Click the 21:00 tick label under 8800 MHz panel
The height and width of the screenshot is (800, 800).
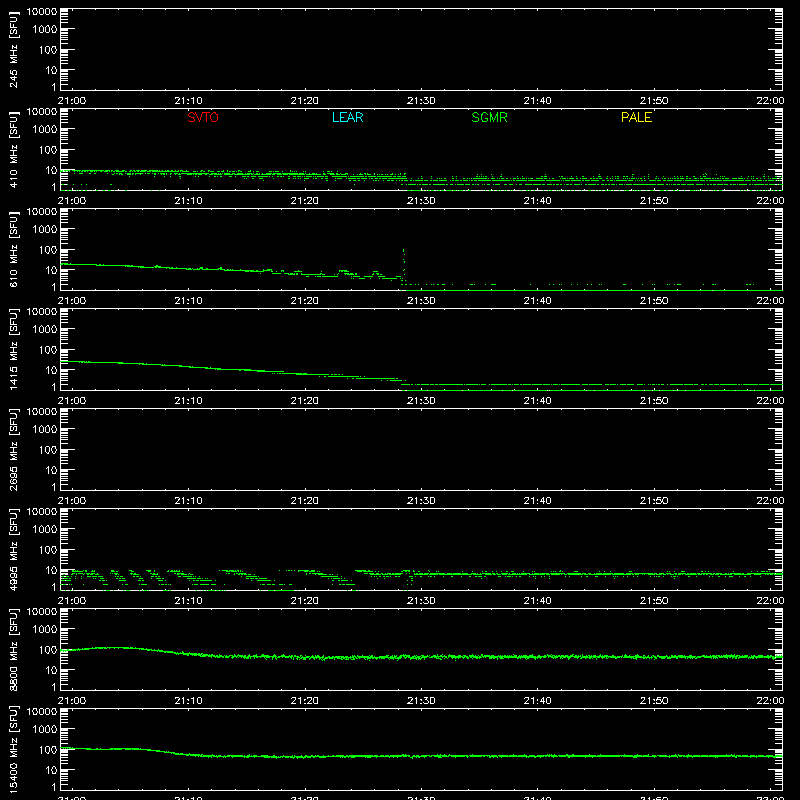coord(72,701)
